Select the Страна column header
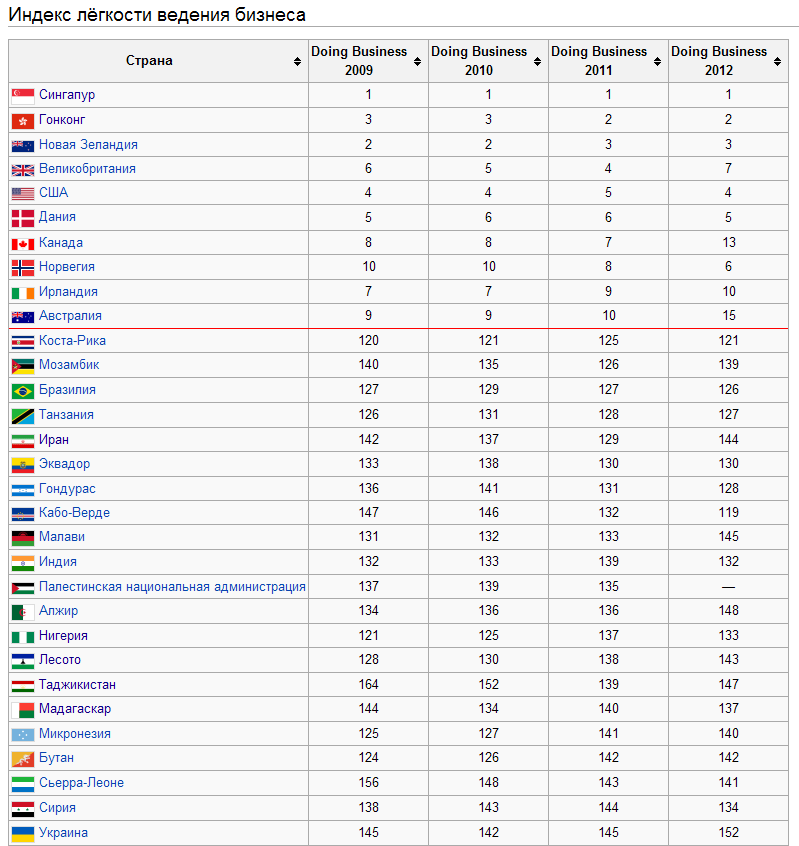The image size is (799, 846). coord(149,60)
